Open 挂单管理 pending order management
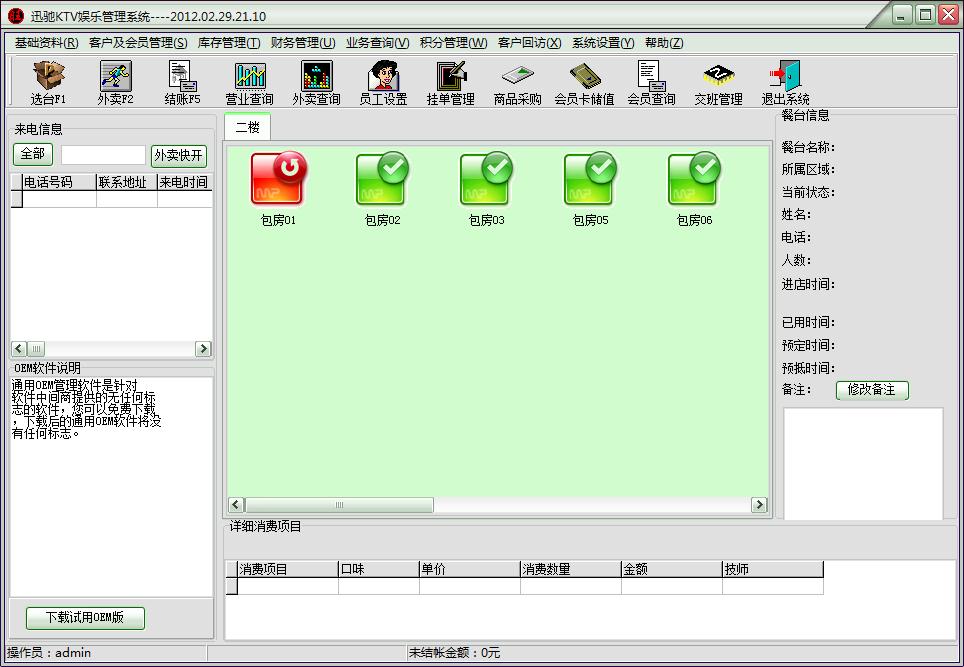This screenshot has height=667, width=964. point(451,82)
